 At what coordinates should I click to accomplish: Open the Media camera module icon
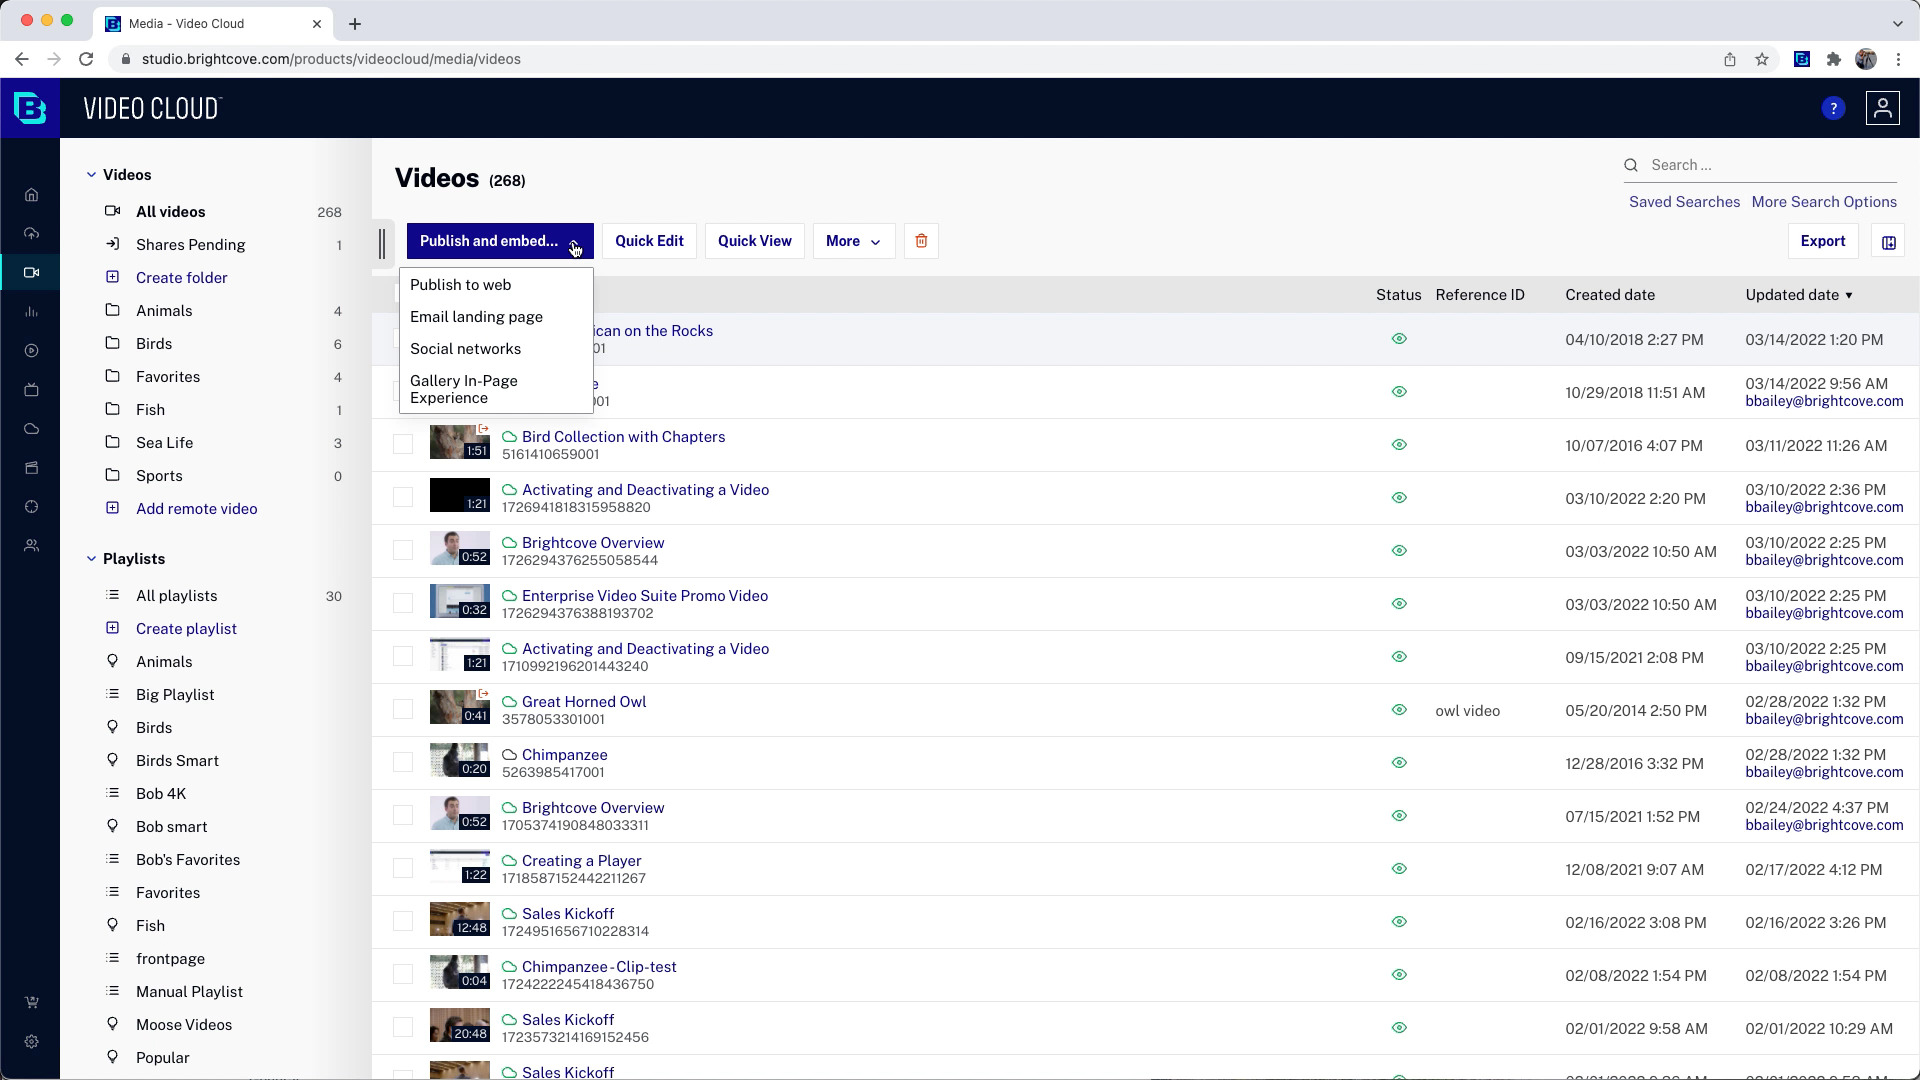[x=31, y=273]
